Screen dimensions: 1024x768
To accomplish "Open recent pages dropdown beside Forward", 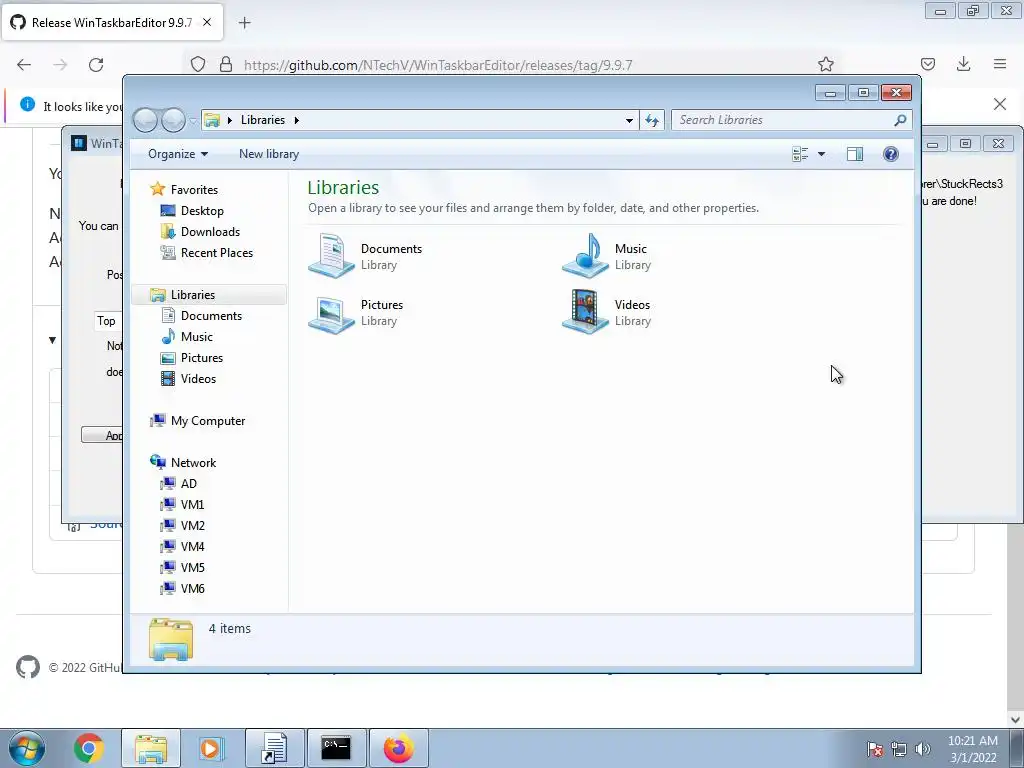I will [193, 121].
